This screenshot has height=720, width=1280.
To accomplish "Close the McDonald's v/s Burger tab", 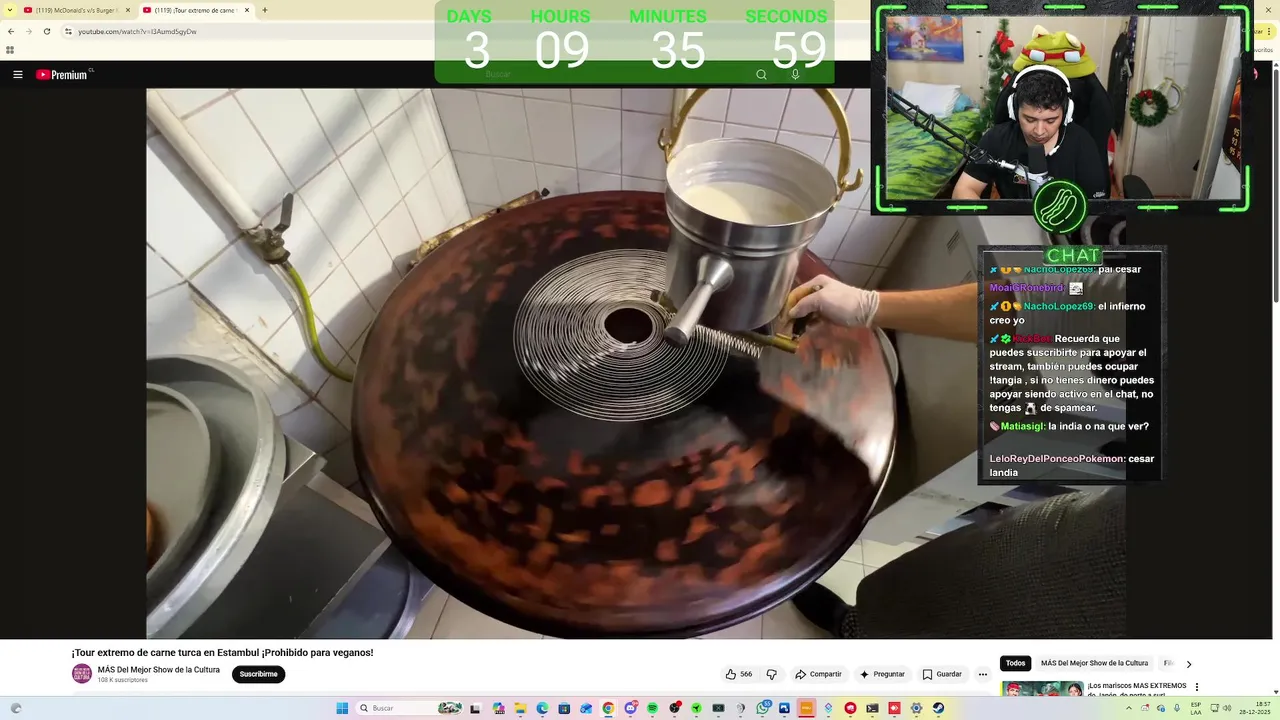I will [128, 10].
